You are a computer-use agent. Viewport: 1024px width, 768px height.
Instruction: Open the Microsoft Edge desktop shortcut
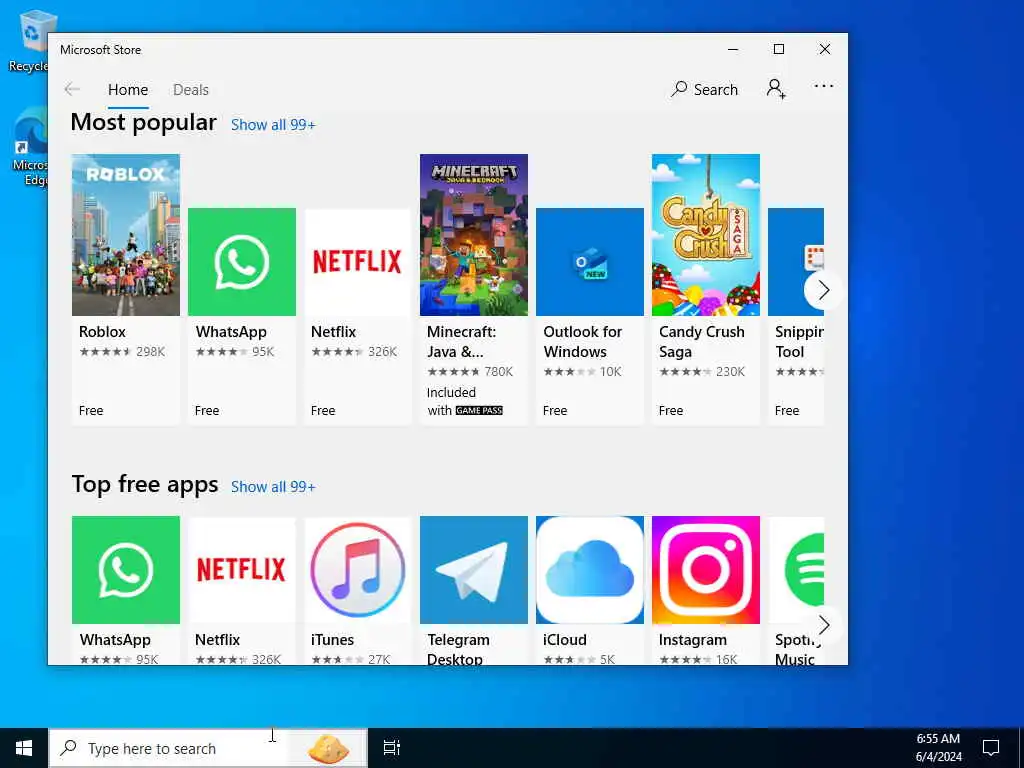(29, 147)
